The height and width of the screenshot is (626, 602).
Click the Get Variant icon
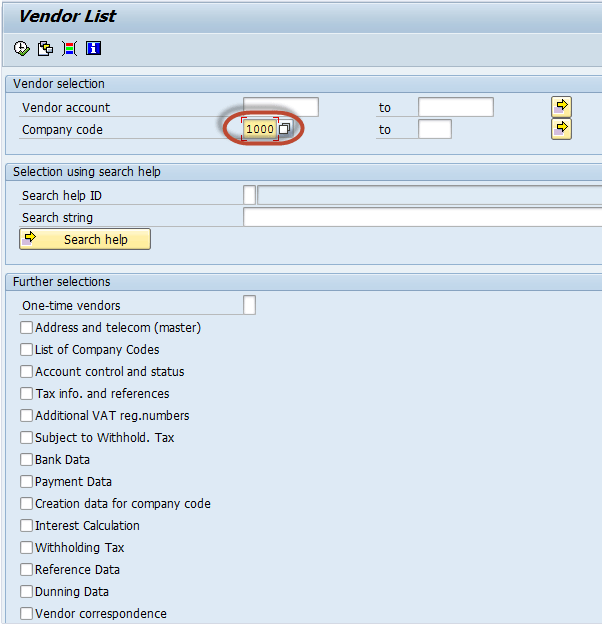tap(45, 48)
